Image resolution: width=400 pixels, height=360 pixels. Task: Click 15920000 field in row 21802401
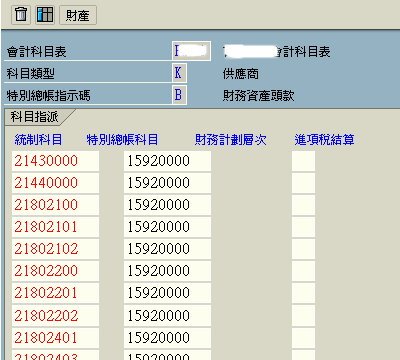tap(167, 338)
